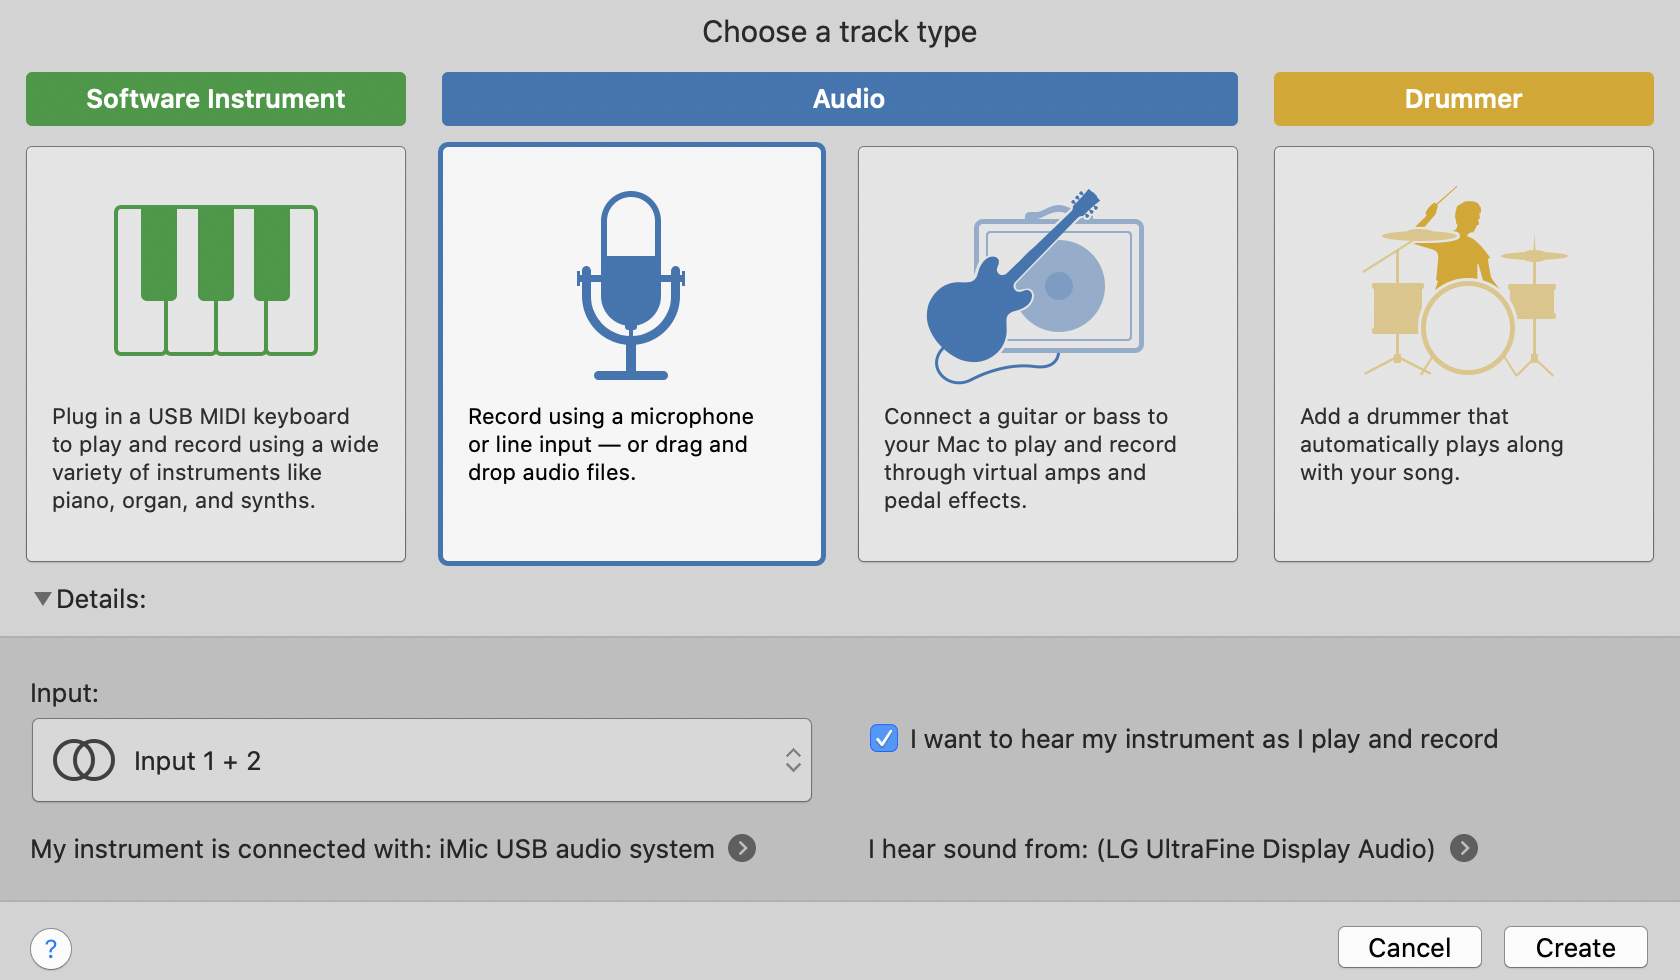Select the green piano keyboard icon
This screenshot has width=1680, height=980.
(x=216, y=280)
